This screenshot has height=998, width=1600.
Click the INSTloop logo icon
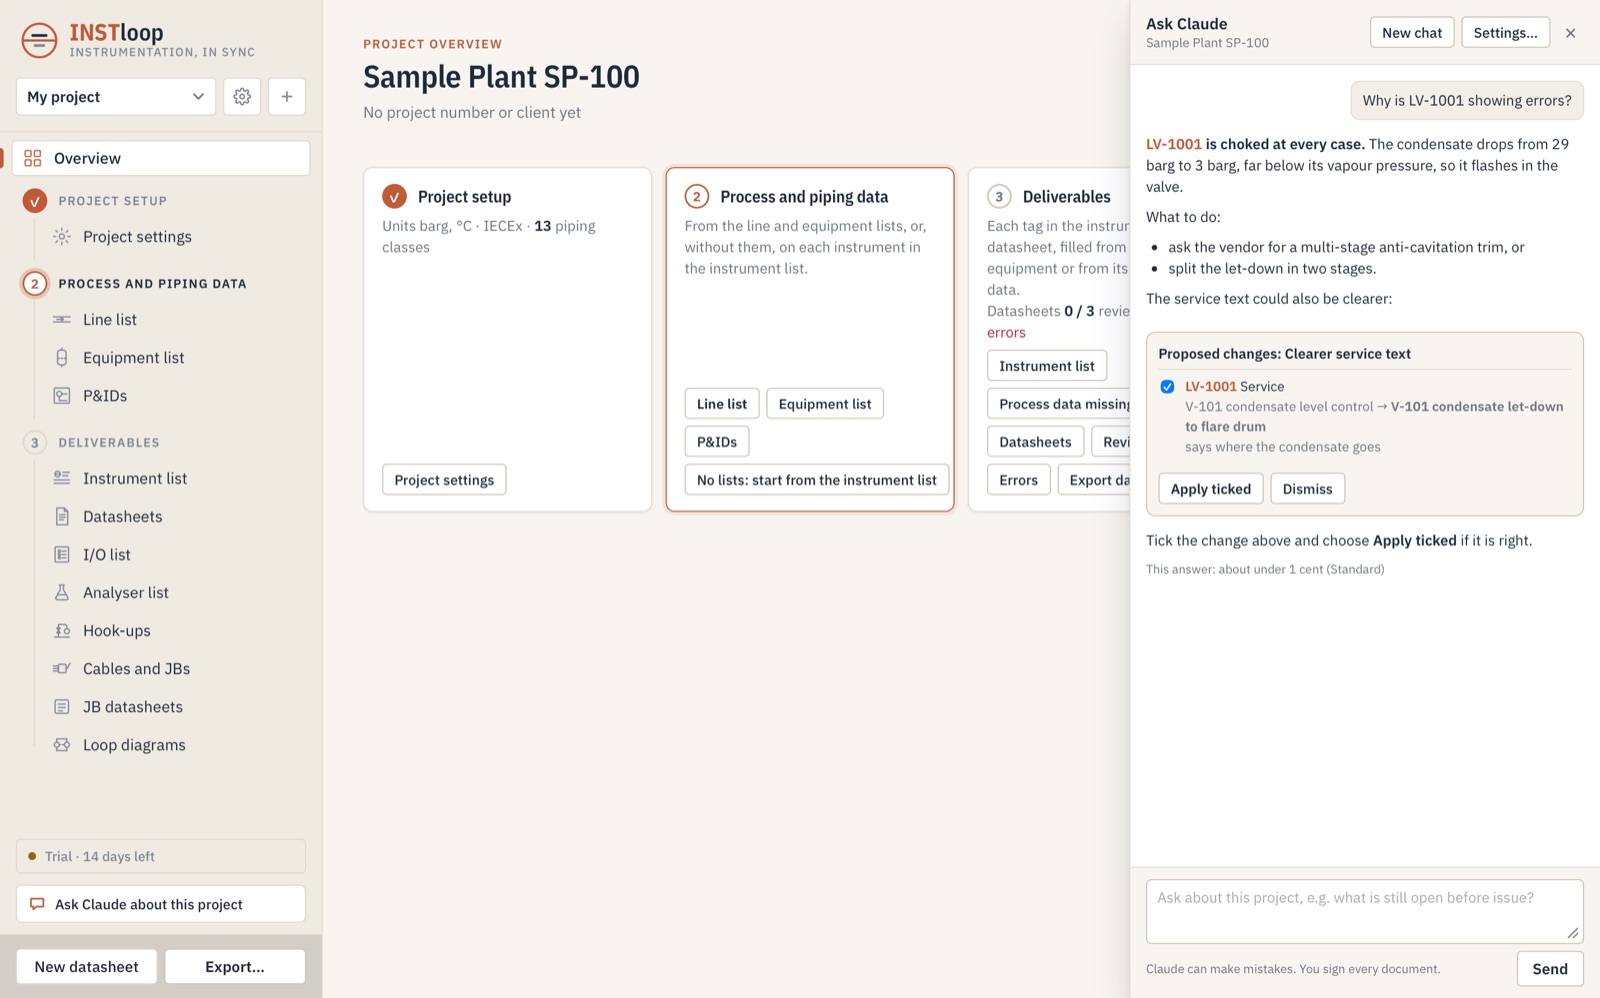click(39, 41)
